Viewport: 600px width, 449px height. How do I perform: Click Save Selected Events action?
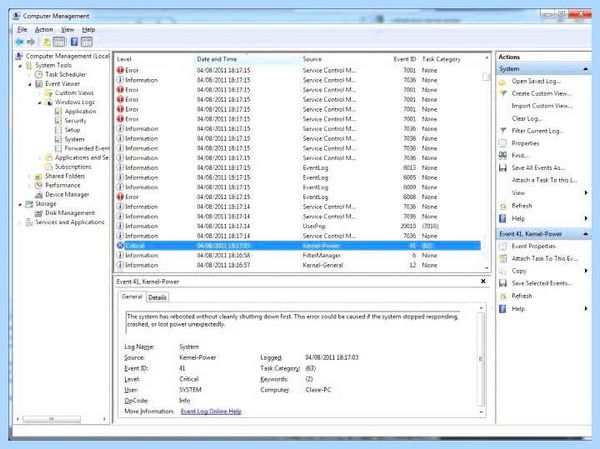tap(542, 283)
